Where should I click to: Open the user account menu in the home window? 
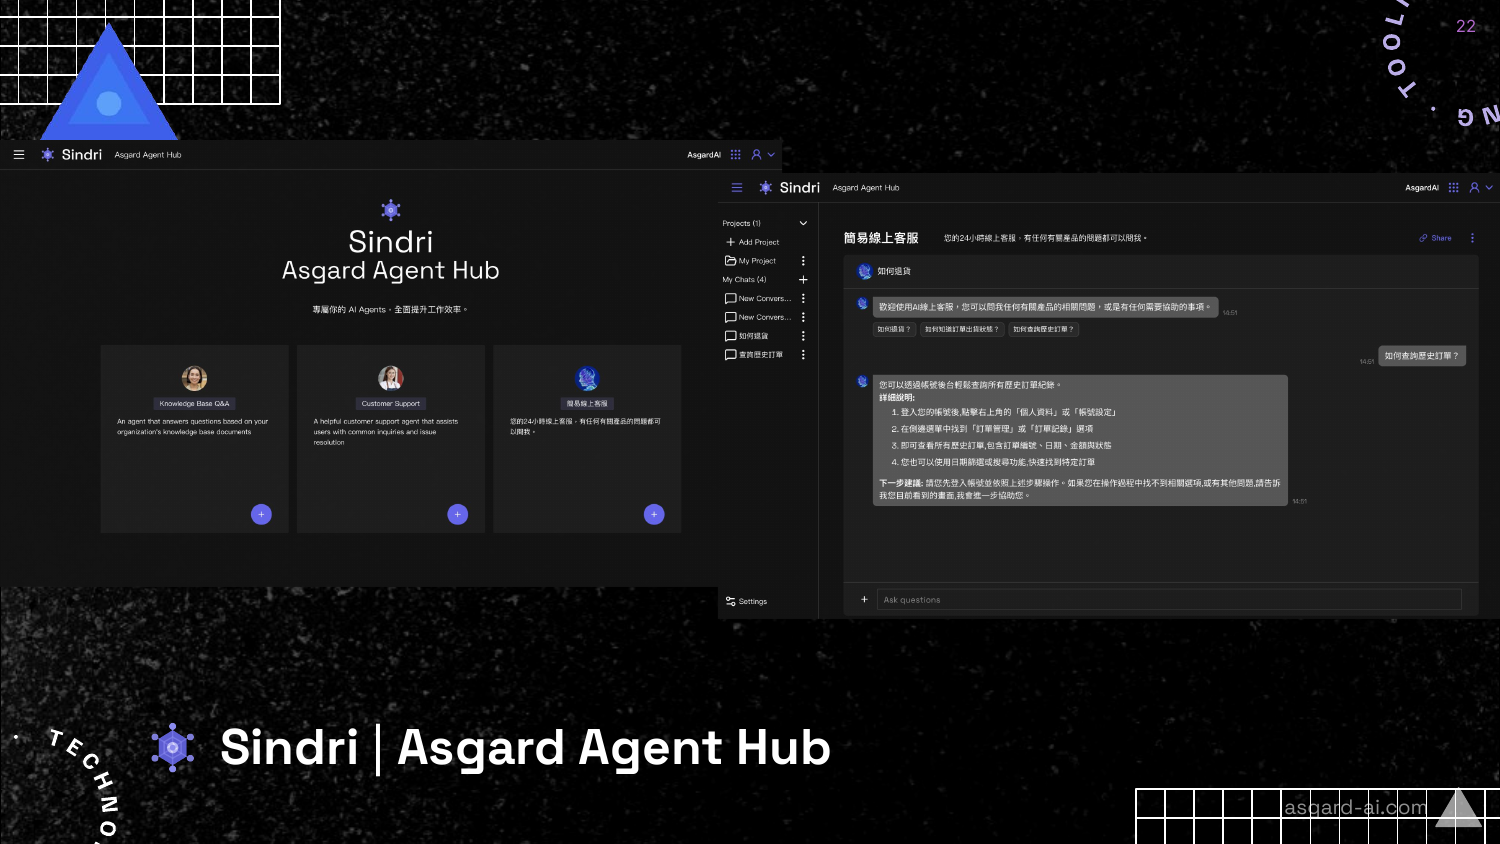tap(763, 155)
